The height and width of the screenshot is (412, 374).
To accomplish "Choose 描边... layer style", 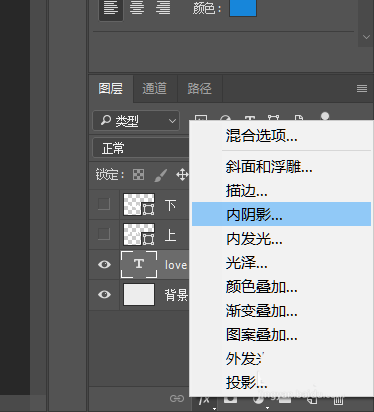I will (x=281, y=191).
